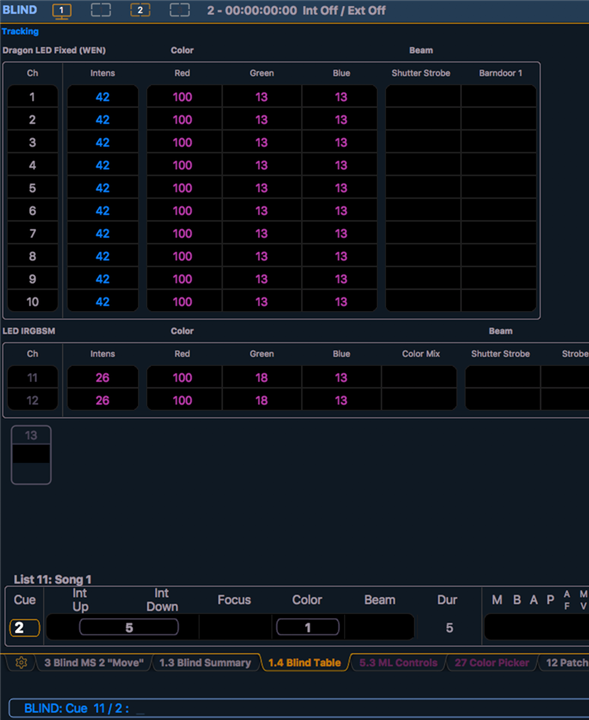Open the 5.3 ML Controls tab
The image size is (589, 720).
(398, 663)
